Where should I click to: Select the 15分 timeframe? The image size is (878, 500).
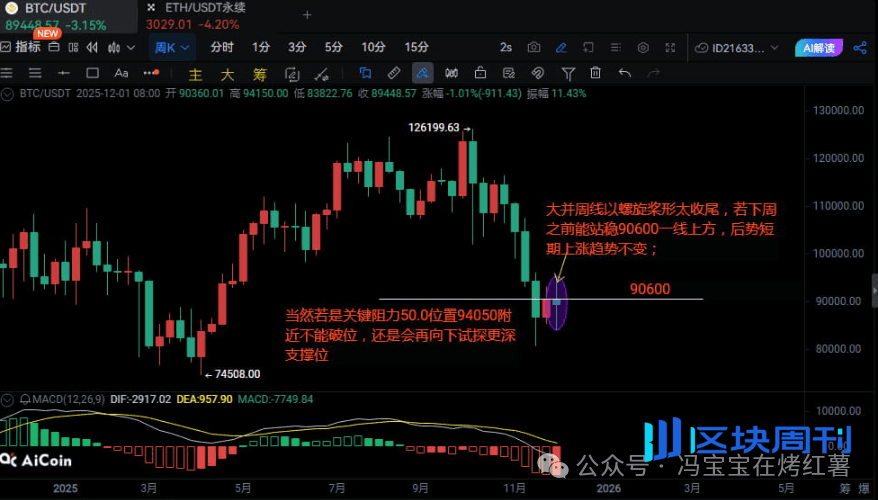tap(417, 47)
